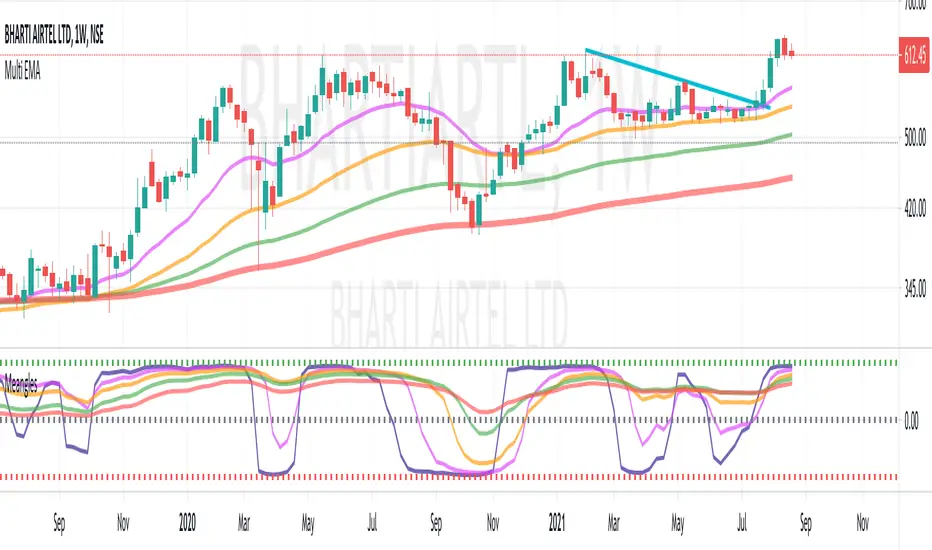Screen dimensions: 932x550
Task: Click the Mar label right after 2020
Action: (x=244, y=523)
